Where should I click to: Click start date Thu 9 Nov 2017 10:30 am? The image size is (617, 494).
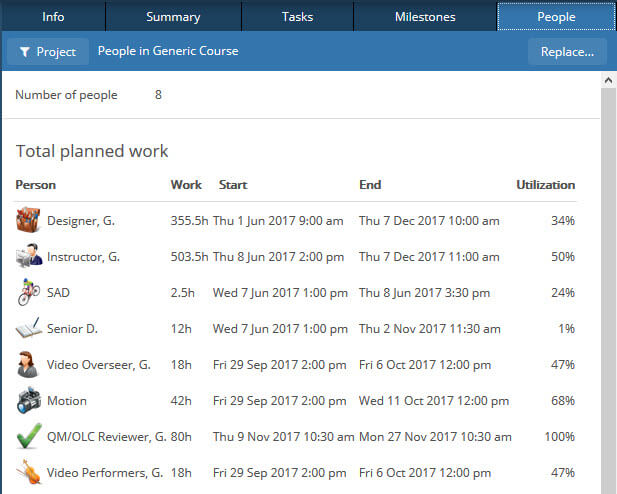[284, 437]
